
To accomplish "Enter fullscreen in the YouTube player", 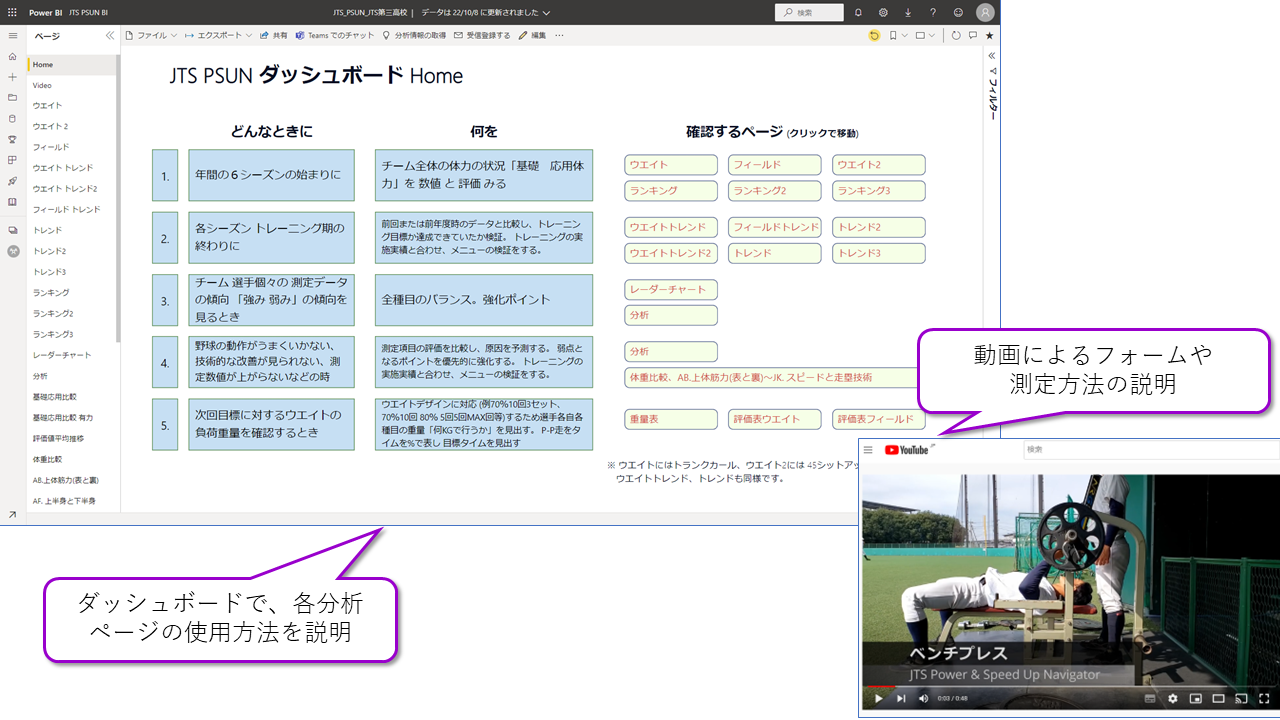I will click(x=1264, y=698).
